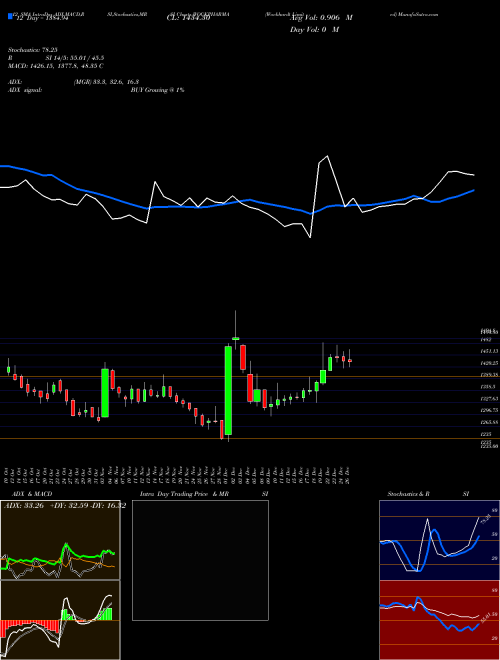
Task: Click the MACD values line
Action: 56,66
